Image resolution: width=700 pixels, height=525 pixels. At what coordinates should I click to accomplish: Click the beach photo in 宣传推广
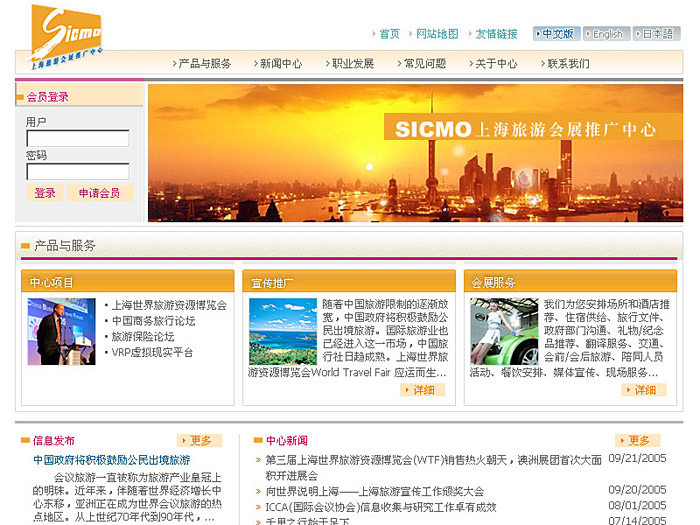(283, 332)
